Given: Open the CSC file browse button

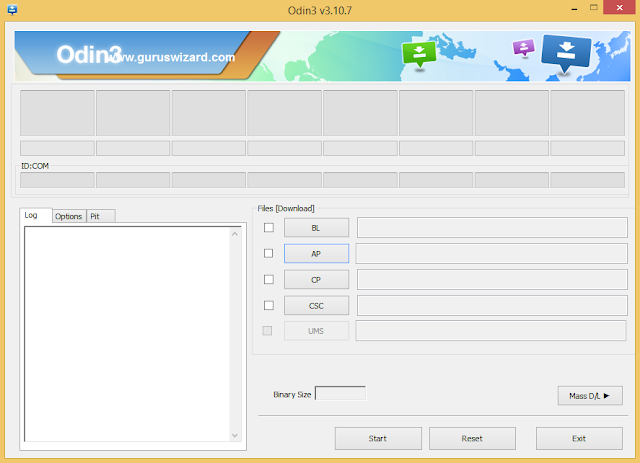Looking at the screenshot, I should [x=316, y=305].
